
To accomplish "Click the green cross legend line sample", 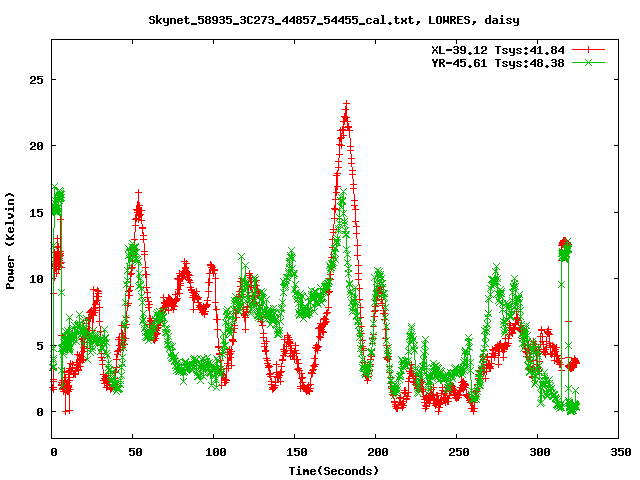I will pyautogui.click(x=588, y=62).
